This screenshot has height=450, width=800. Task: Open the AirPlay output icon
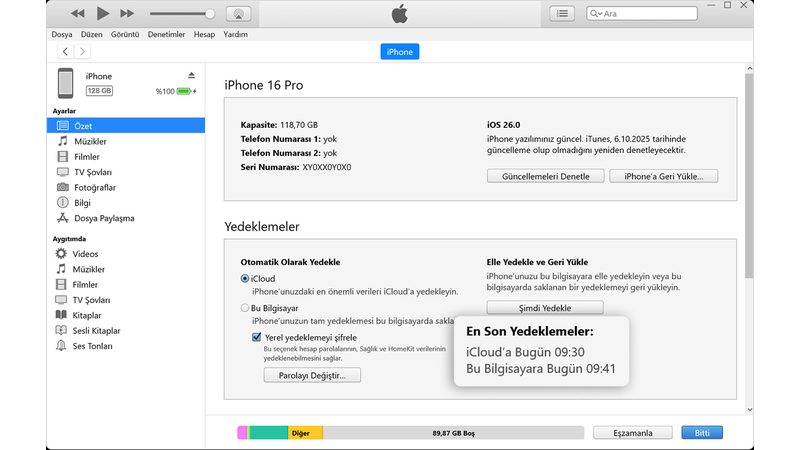coord(238,14)
